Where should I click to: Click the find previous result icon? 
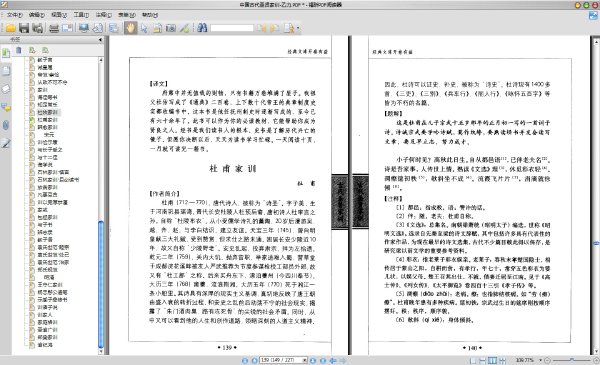[x=261, y=28]
